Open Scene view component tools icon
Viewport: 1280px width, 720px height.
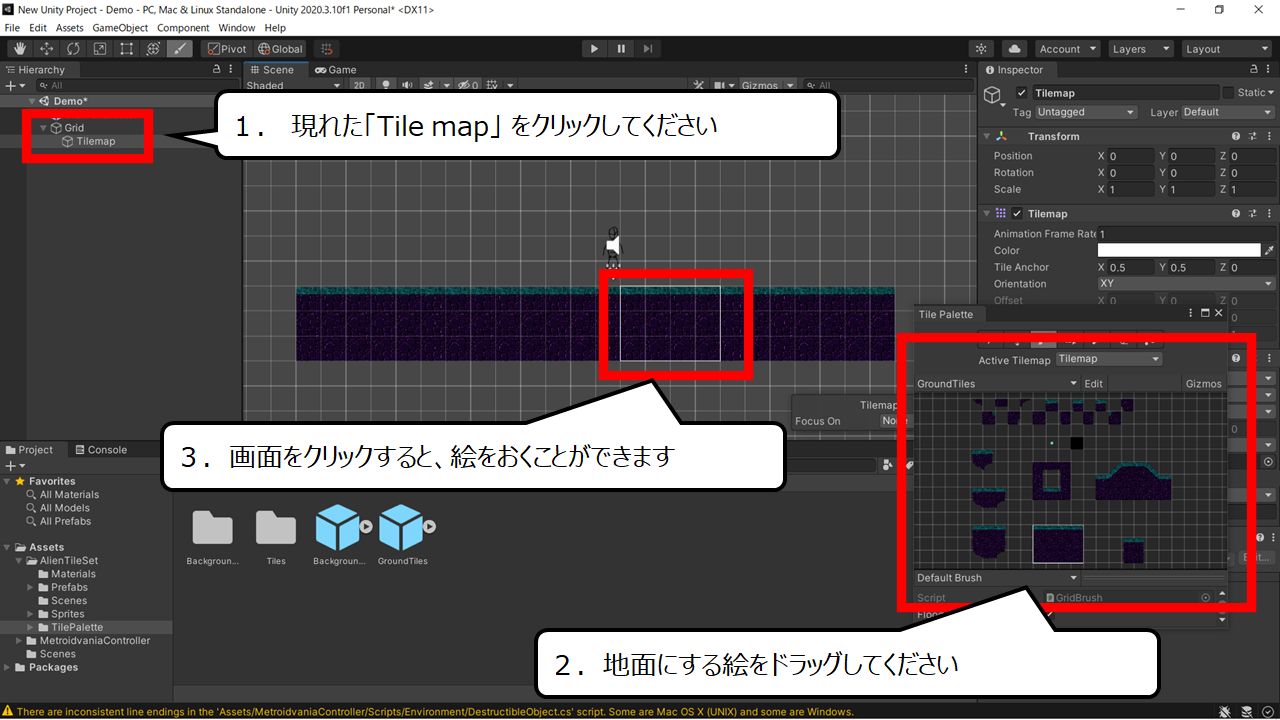(x=698, y=86)
